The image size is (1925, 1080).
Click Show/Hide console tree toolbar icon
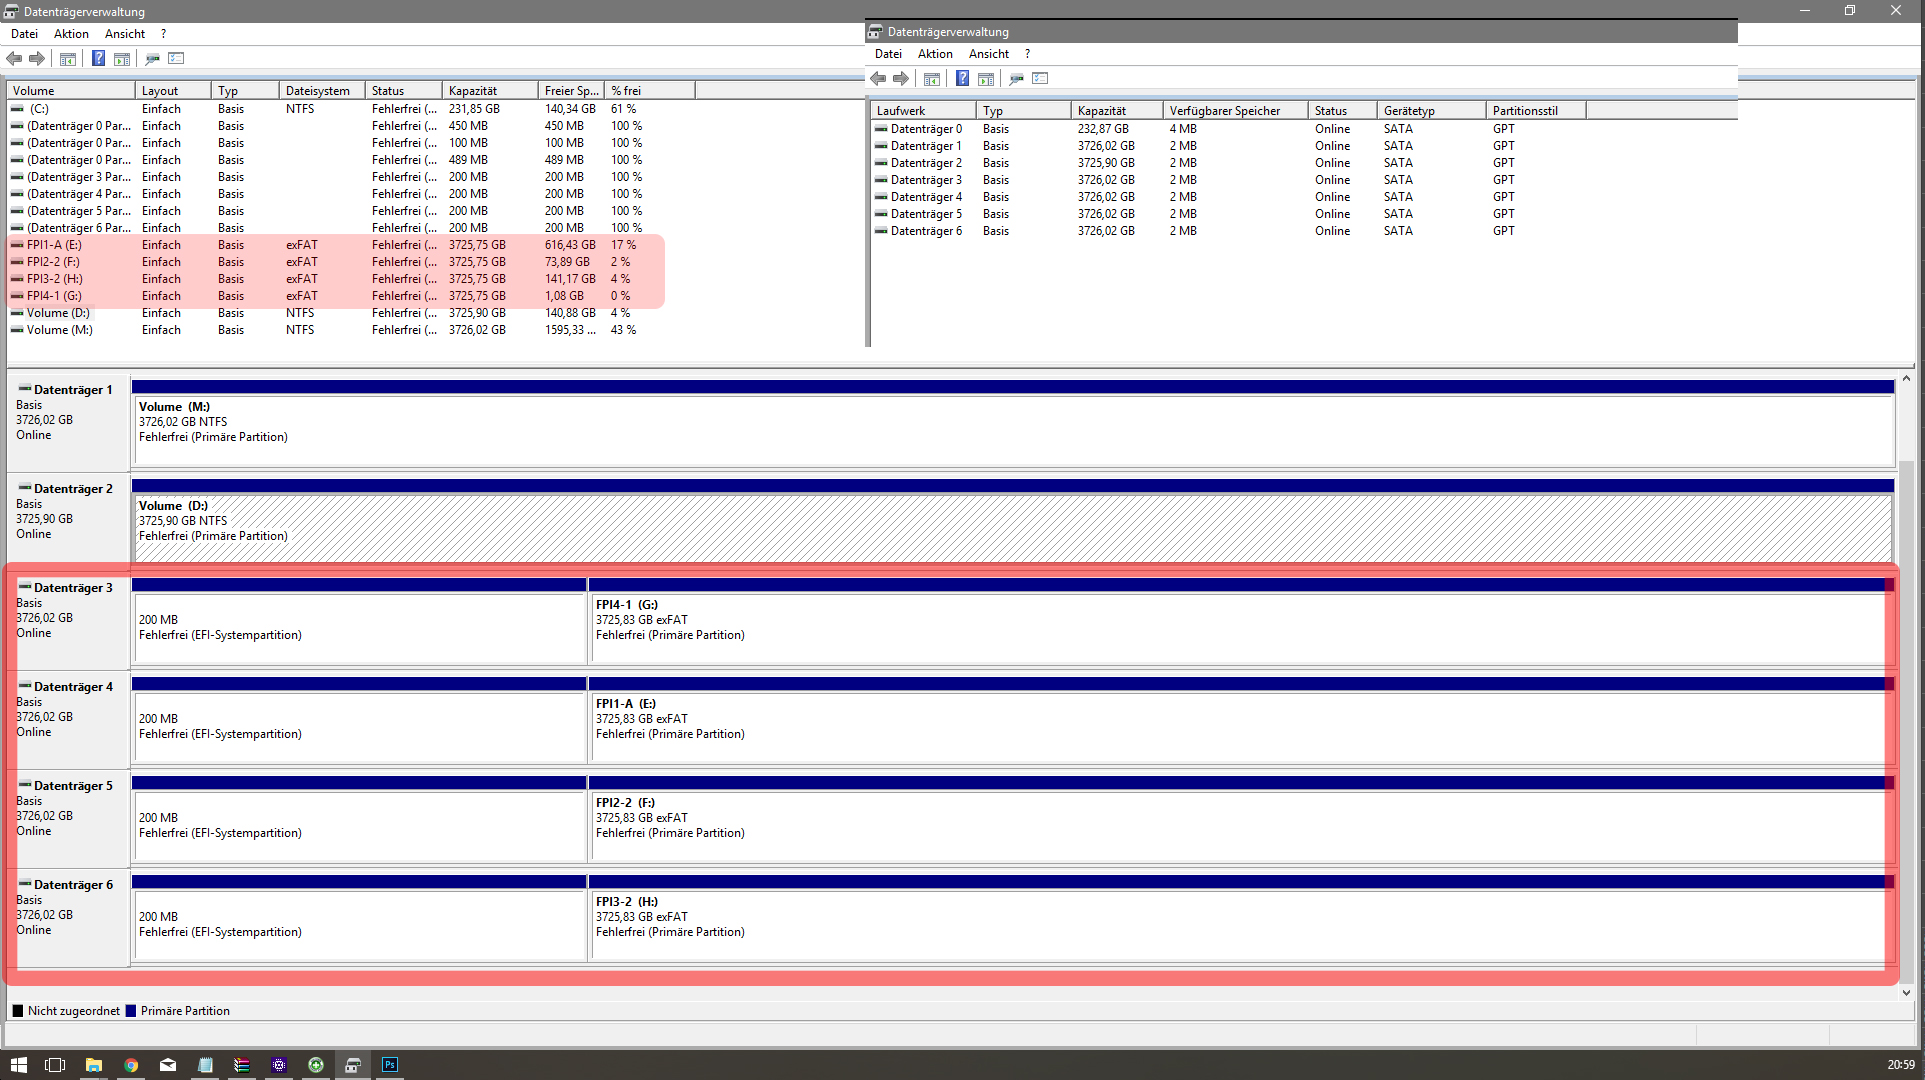pos(68,59)
